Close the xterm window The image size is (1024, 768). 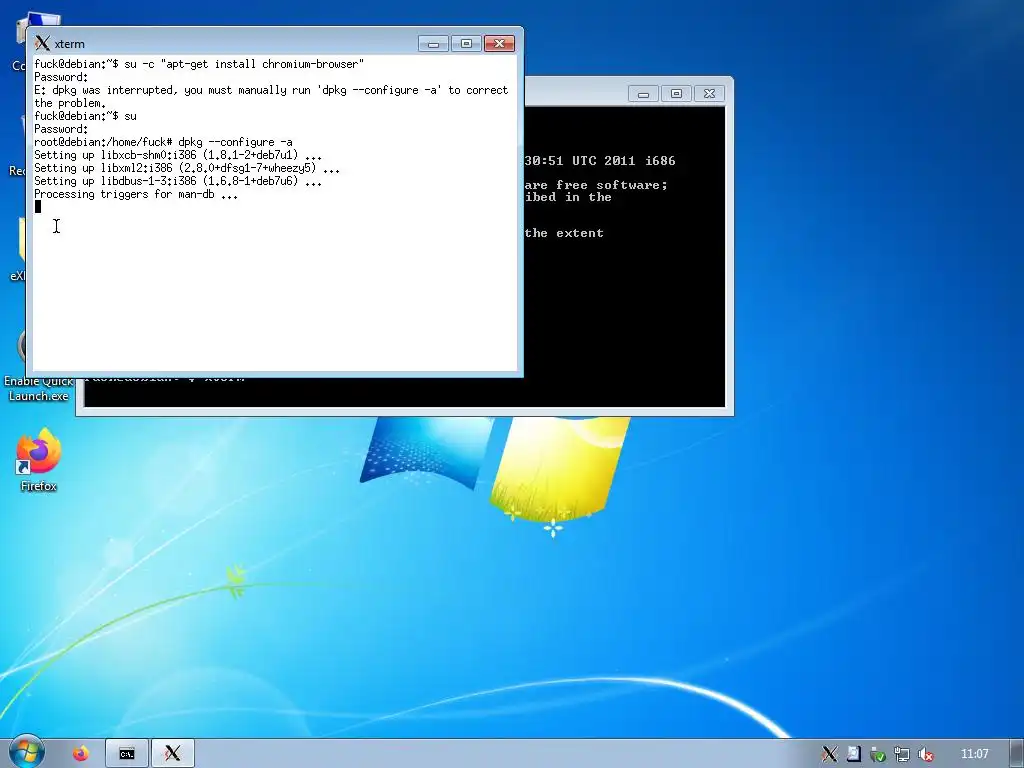500,44
